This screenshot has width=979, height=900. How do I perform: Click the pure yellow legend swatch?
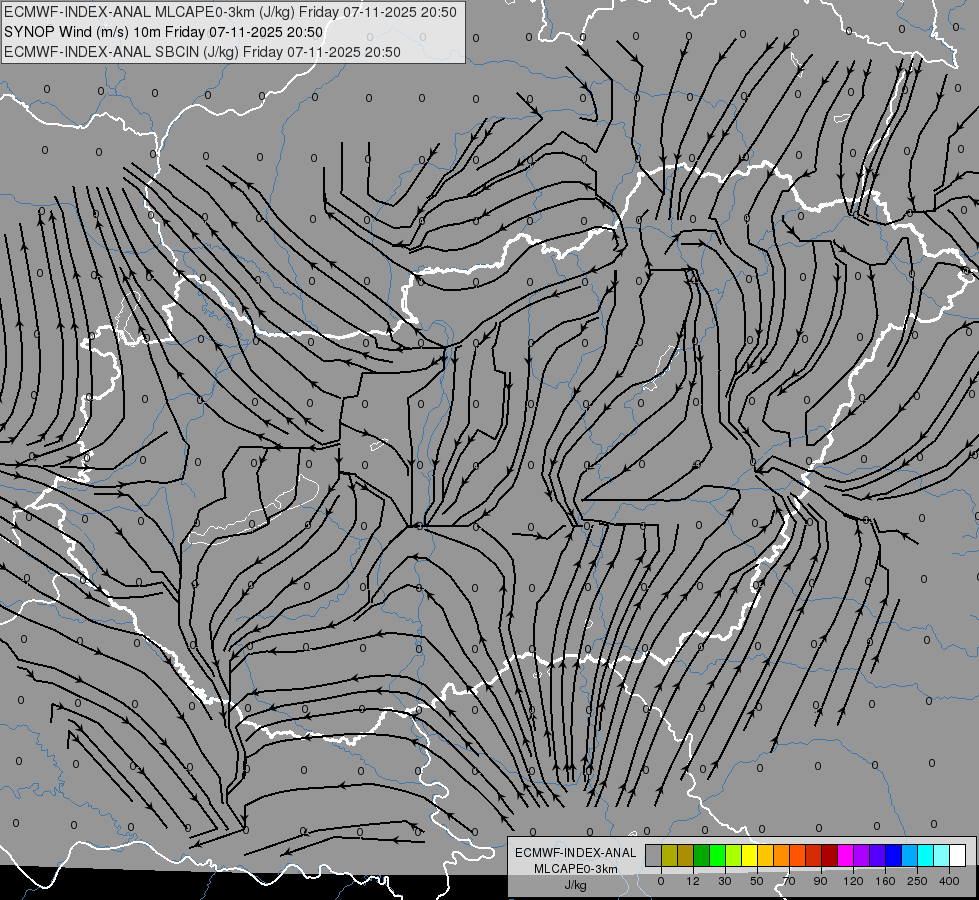click(x=749, y=855)
